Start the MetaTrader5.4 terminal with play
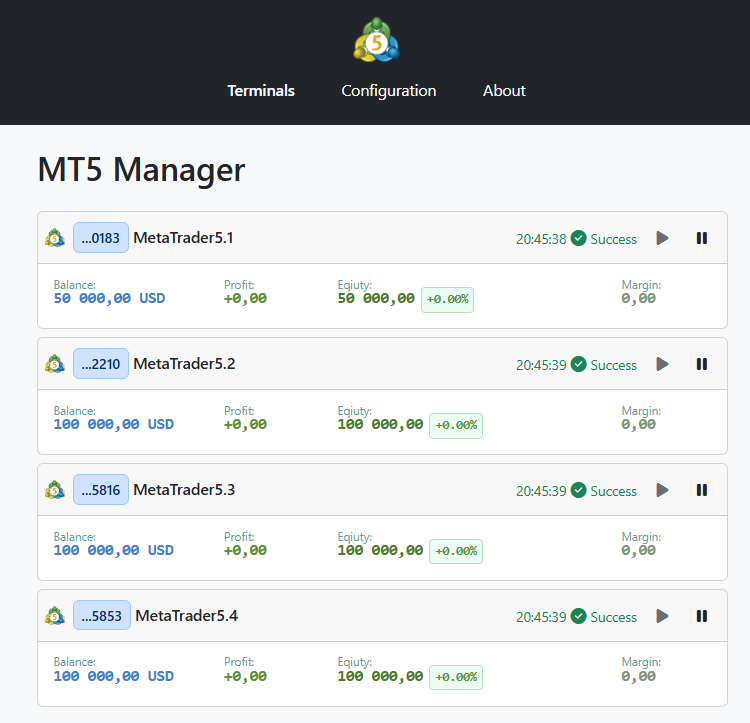 coord(662,616)
